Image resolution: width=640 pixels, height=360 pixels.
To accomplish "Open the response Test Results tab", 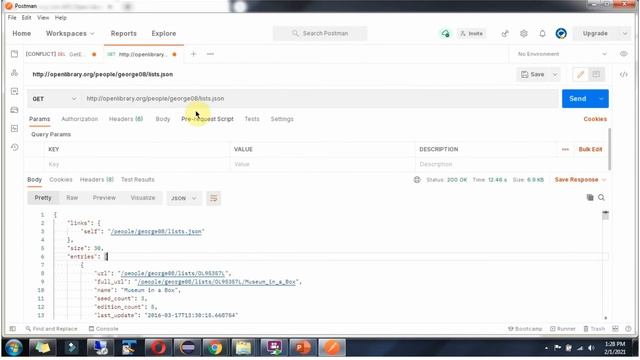I will pyautogui.click(x=138, y=180).
